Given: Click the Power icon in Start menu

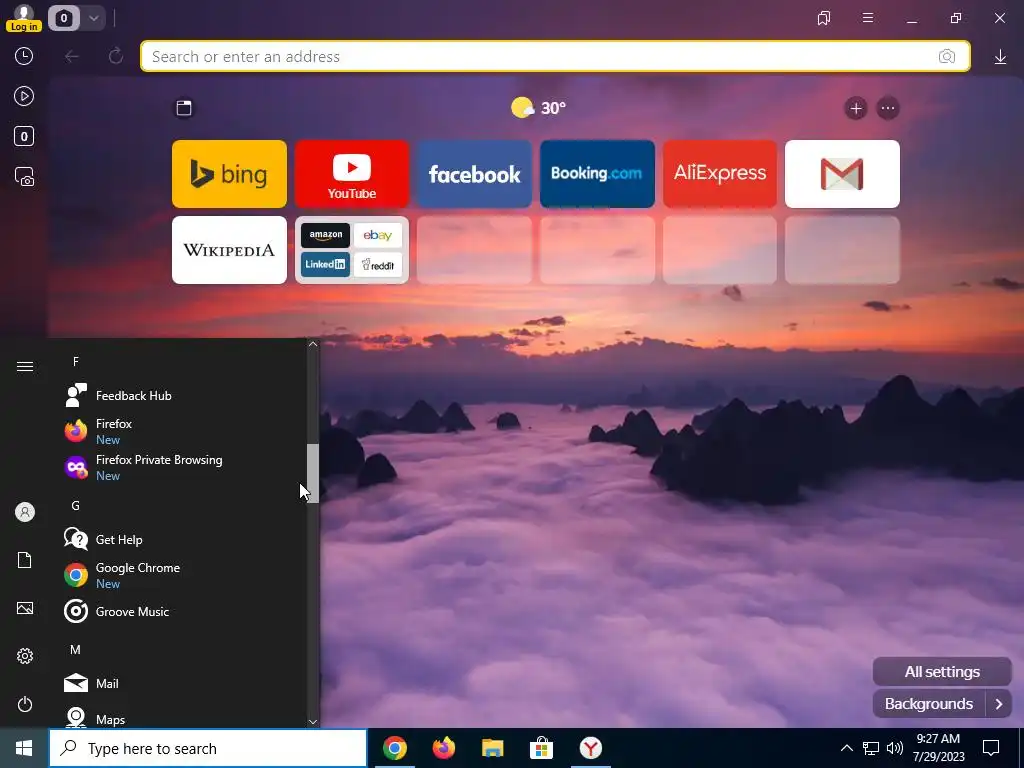Looking at the screenshot, I should [25, 705].
